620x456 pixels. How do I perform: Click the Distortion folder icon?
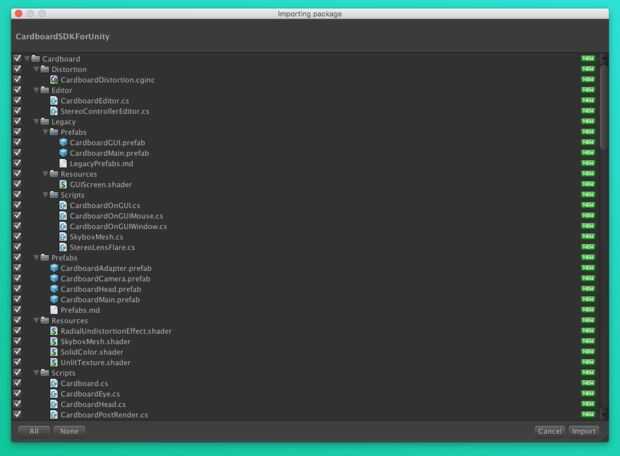tap(45, 69)
